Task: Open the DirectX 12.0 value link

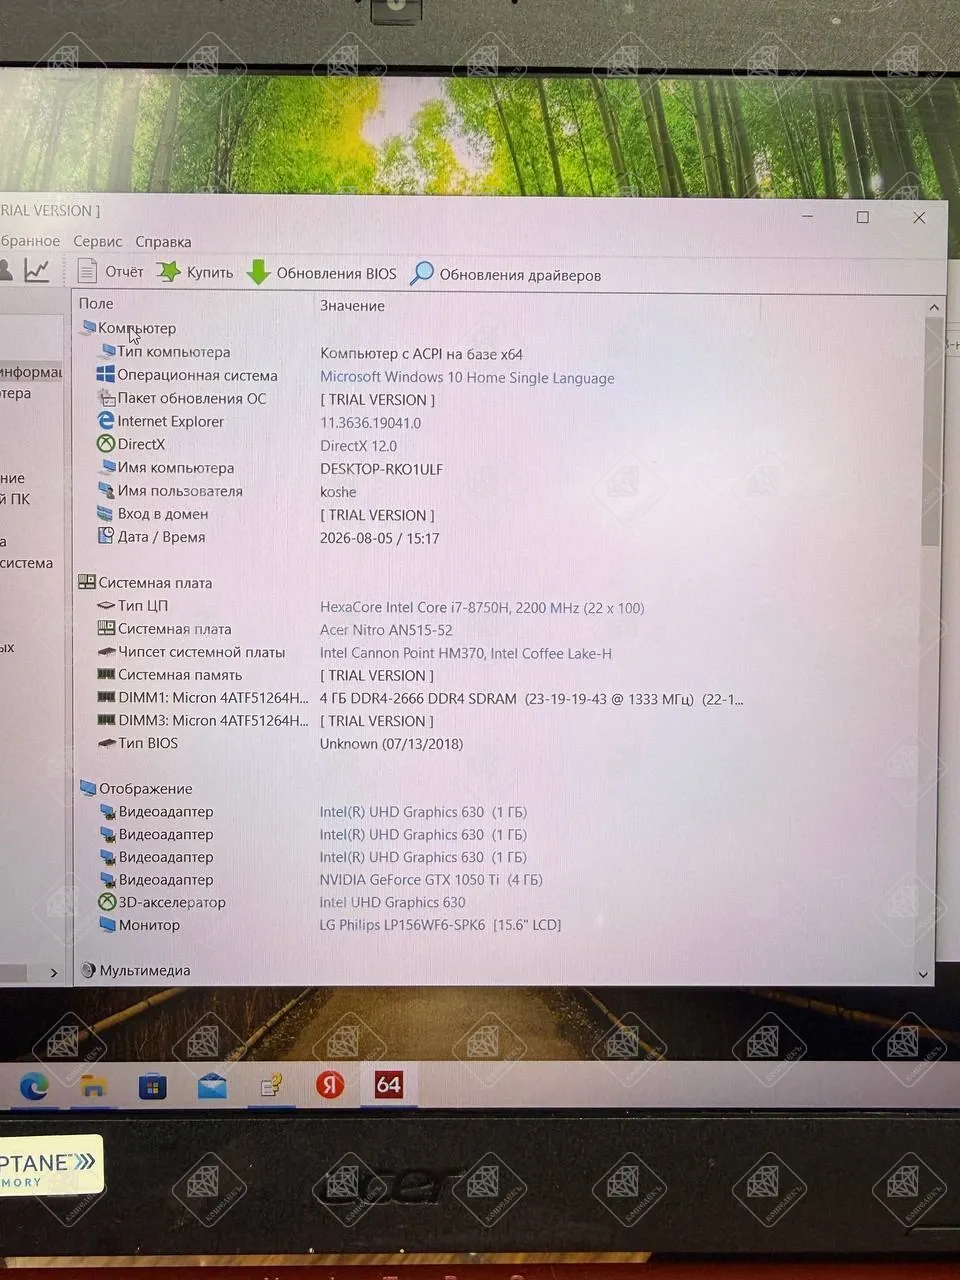Action: (x=358, y=446)
